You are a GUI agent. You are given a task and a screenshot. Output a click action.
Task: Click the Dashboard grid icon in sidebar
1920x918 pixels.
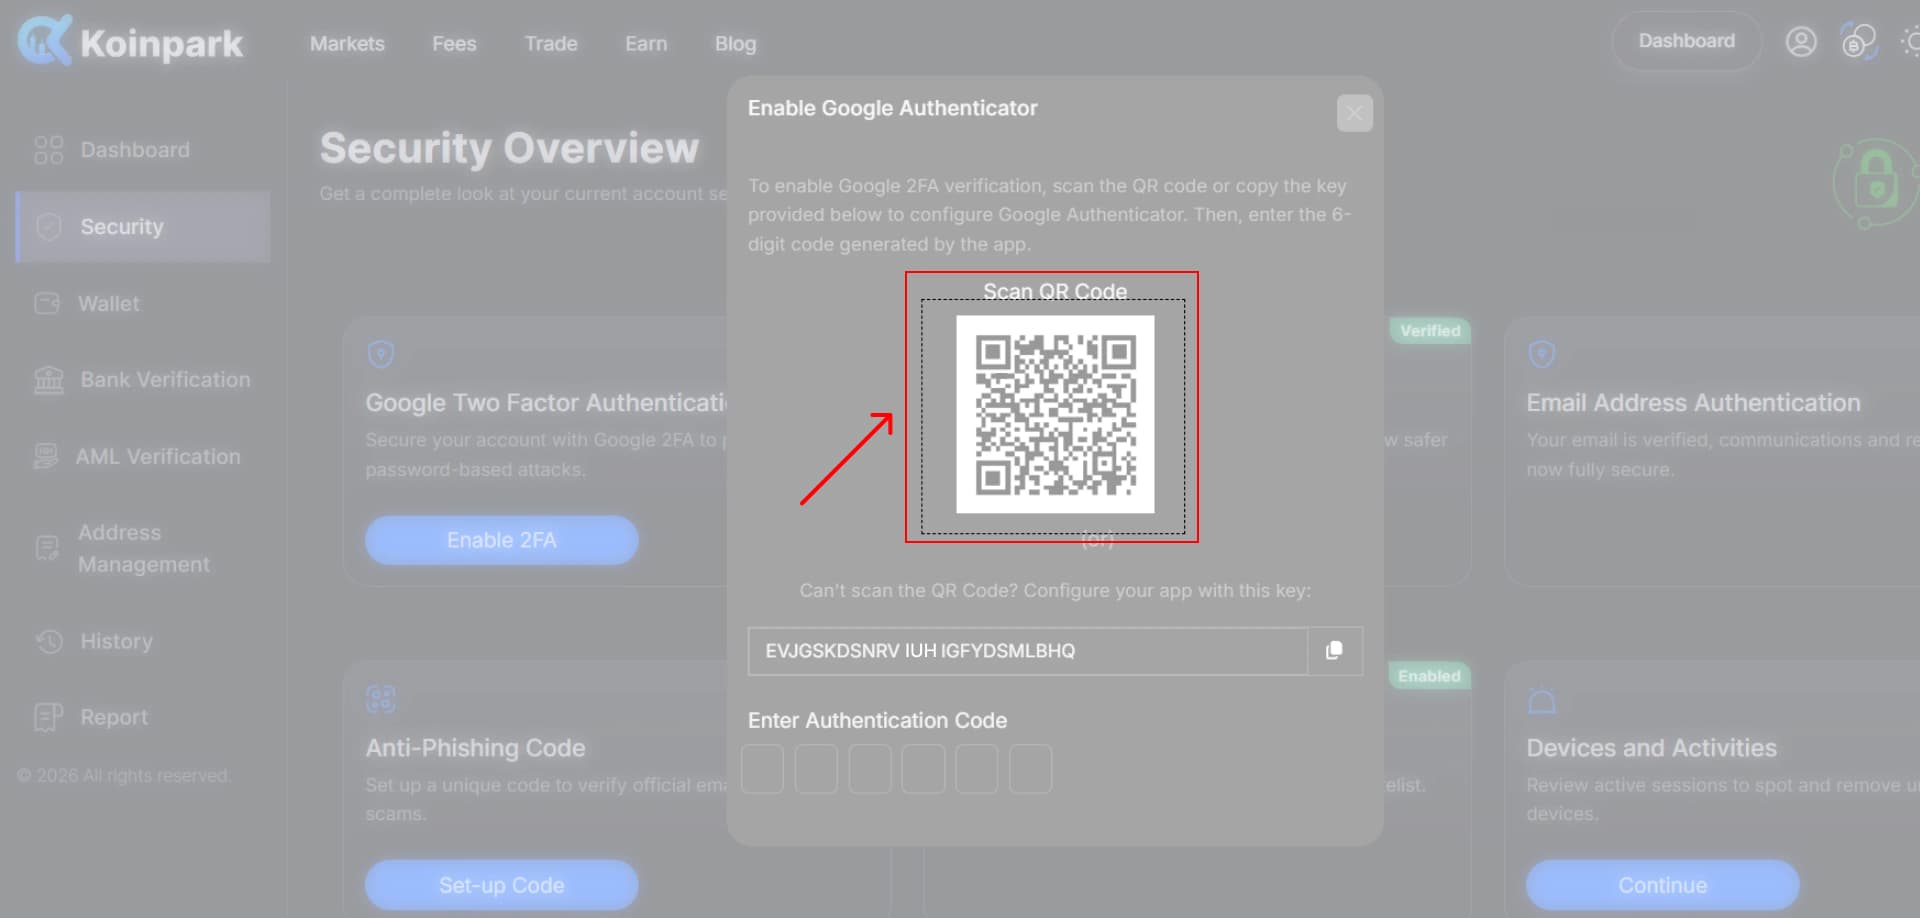tap(48, 150)
